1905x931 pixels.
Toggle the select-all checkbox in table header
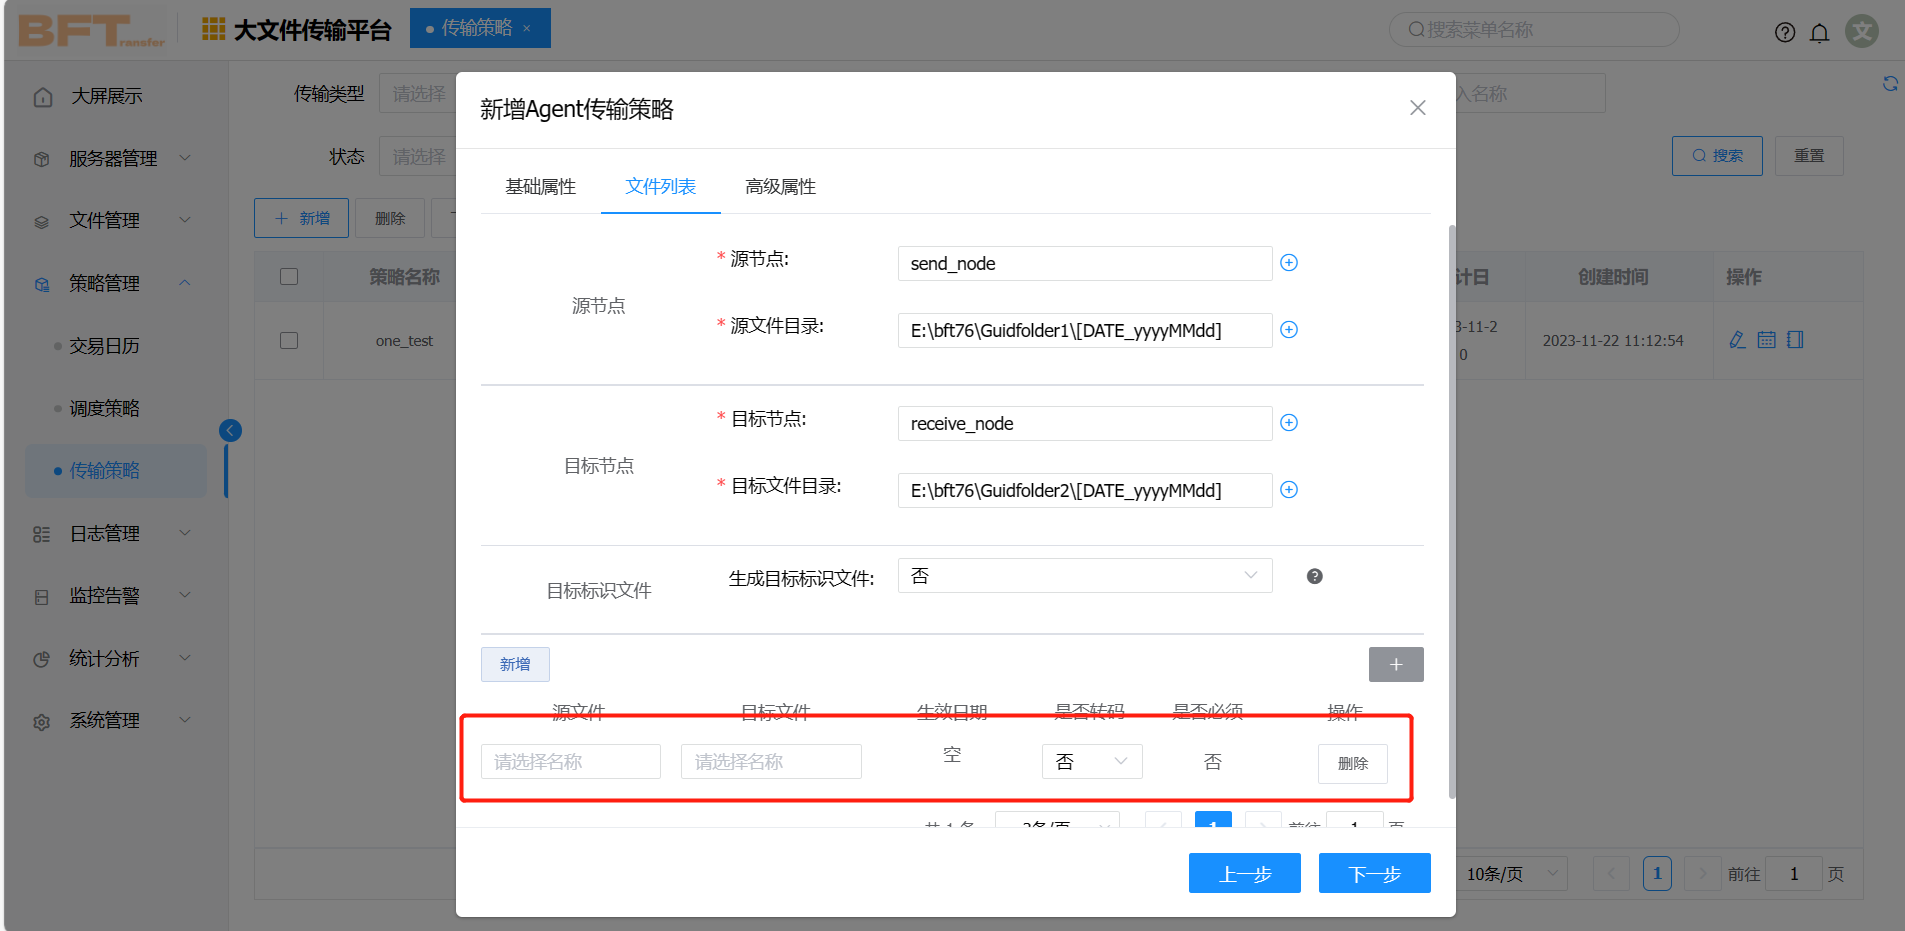(x=289, y=277)
